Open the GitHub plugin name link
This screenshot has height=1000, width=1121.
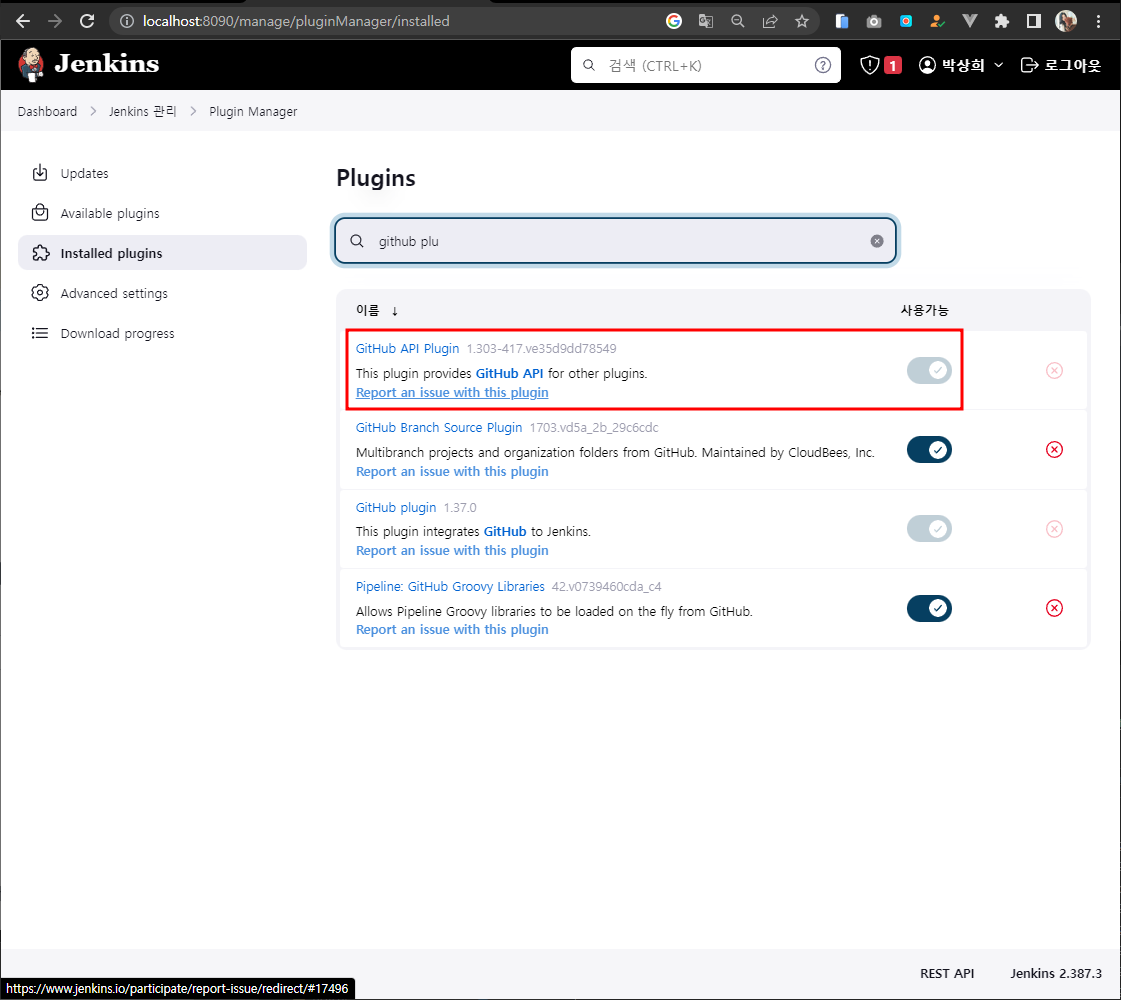coord(396,508)
